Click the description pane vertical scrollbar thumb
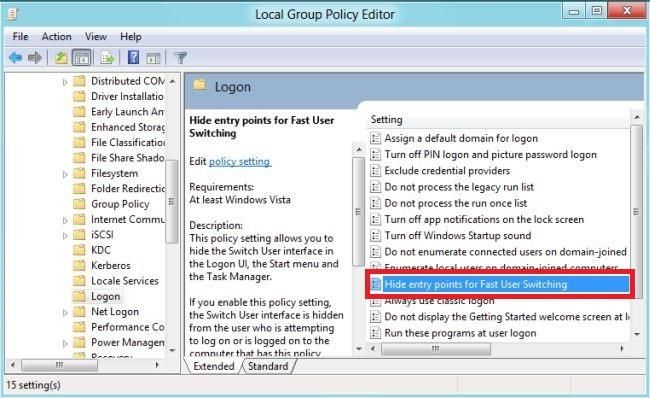 click(359, 212)
